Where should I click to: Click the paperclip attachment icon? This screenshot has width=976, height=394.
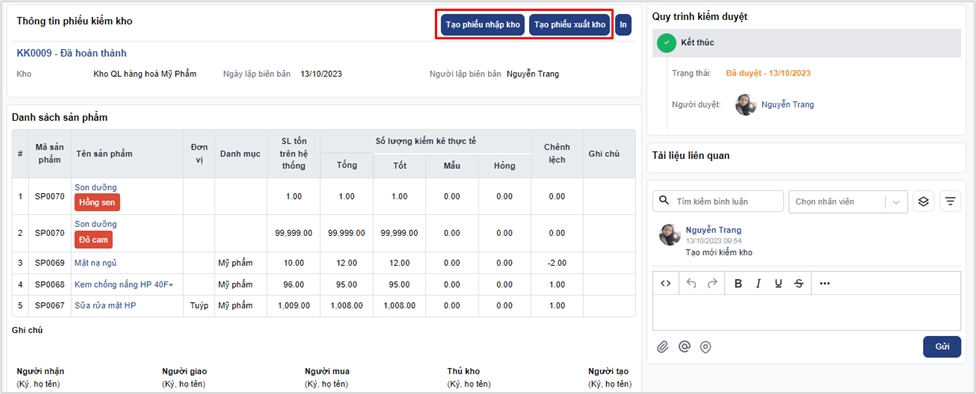point(663,347)
